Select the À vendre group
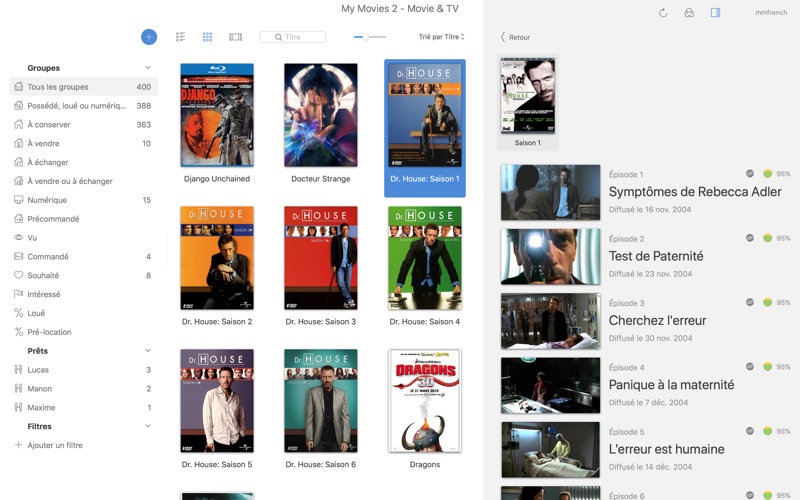 (x=83, y=143)
